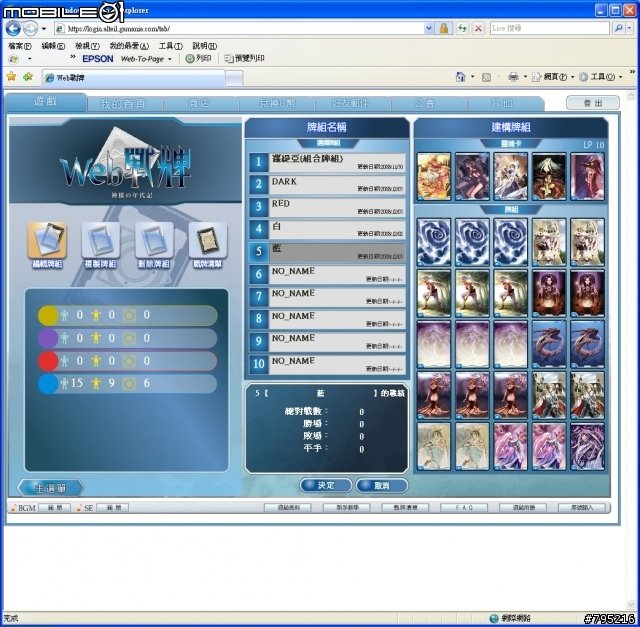Open the printer dropdown arrow
This screenshot has height=627, width=640.
[525, 77]
